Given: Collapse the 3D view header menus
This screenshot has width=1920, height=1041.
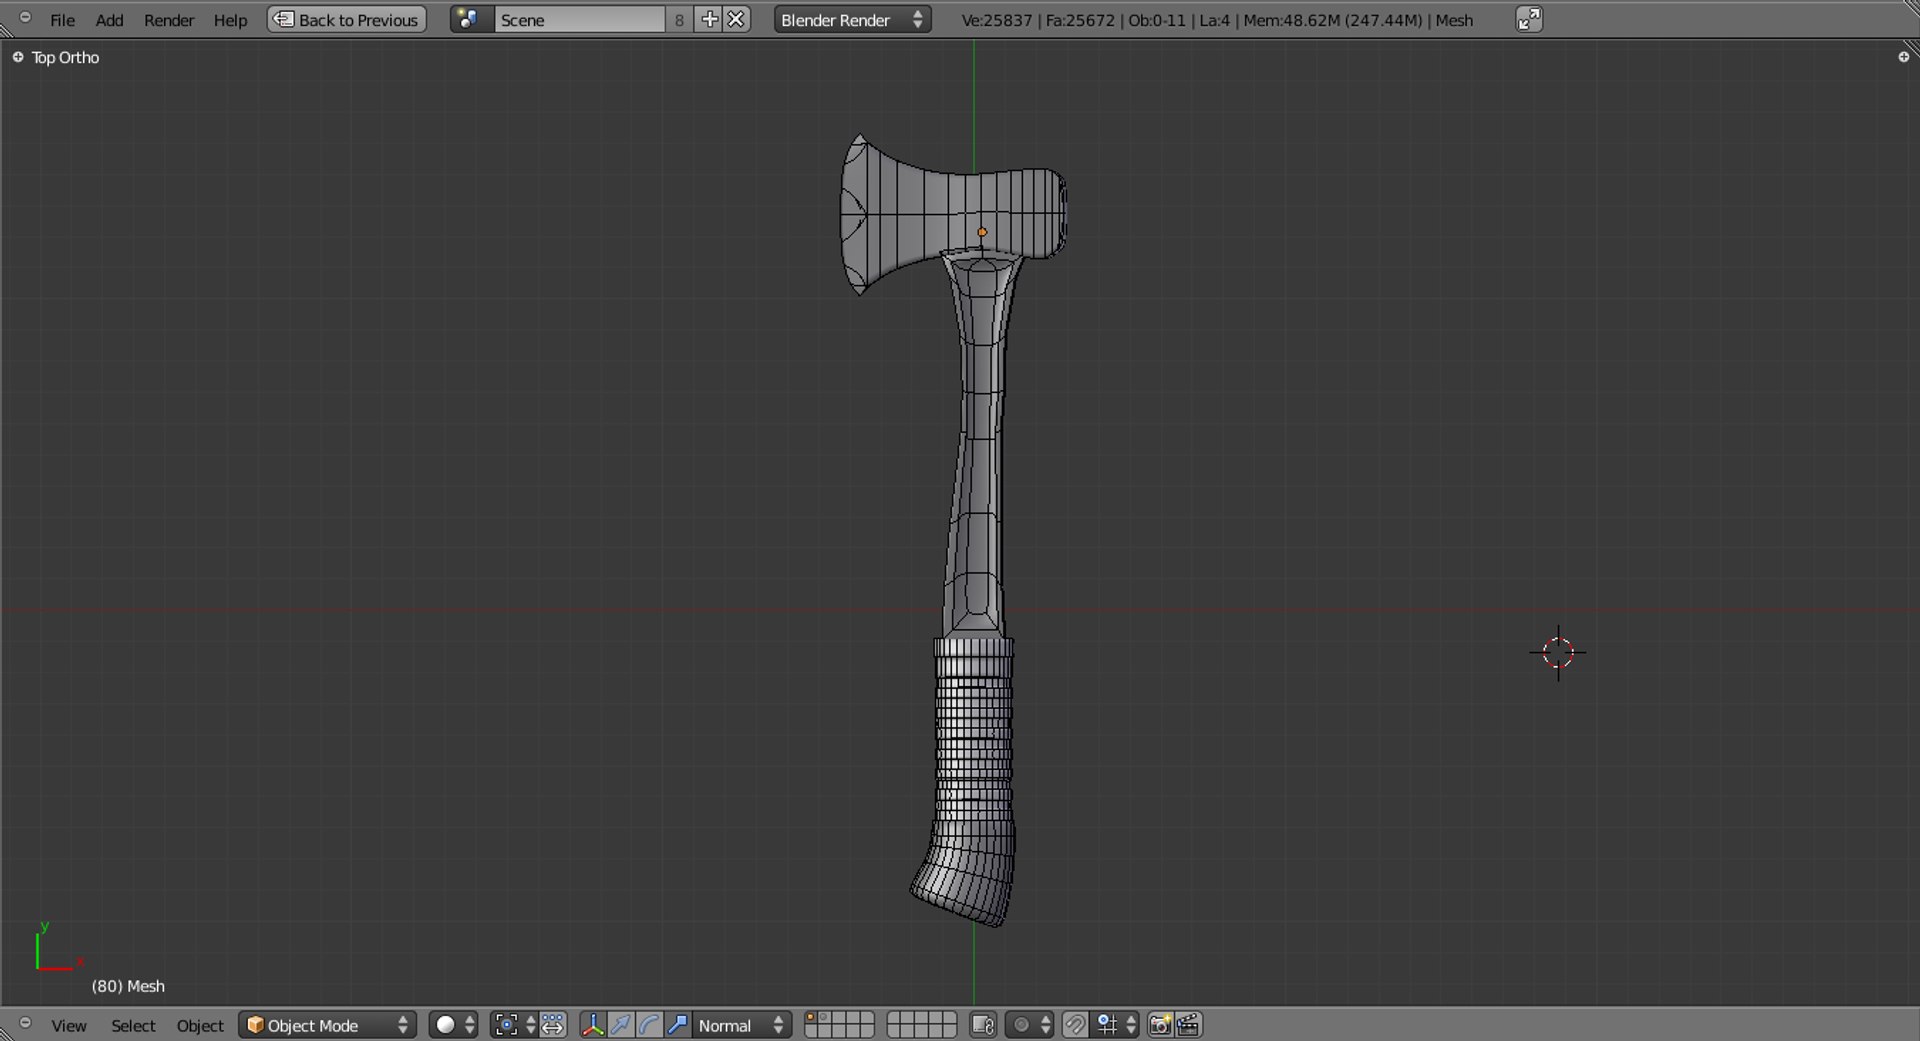Looking at the screenshot, I should click(x=25, y=1023).
